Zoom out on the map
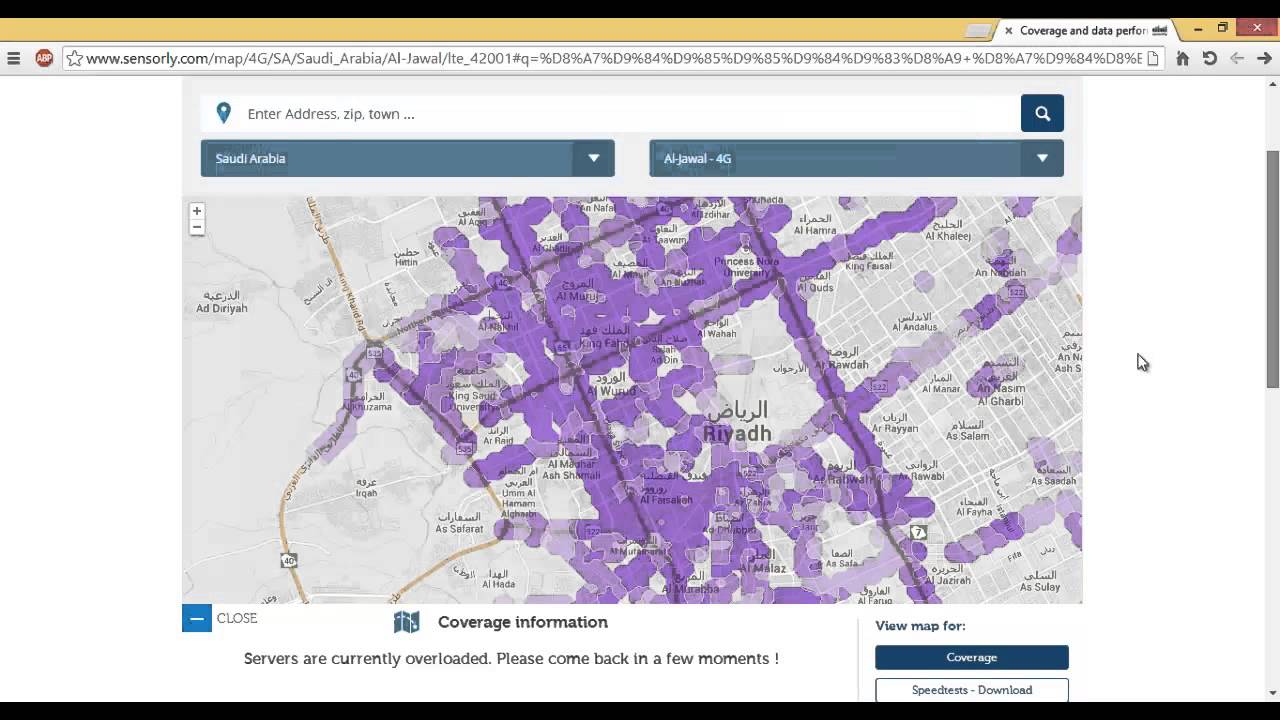1280x720 pixels. [197, 227]
